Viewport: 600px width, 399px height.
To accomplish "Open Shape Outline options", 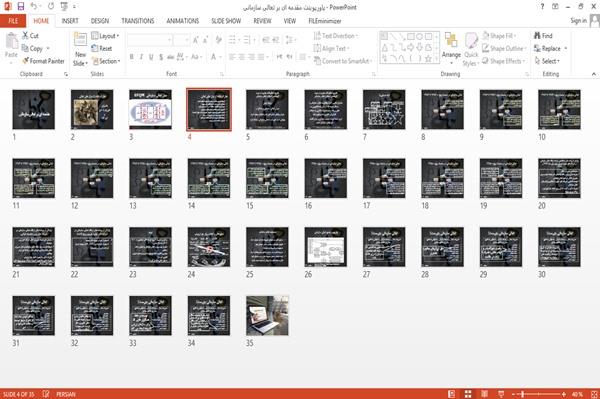I will (x=504, y=48).
